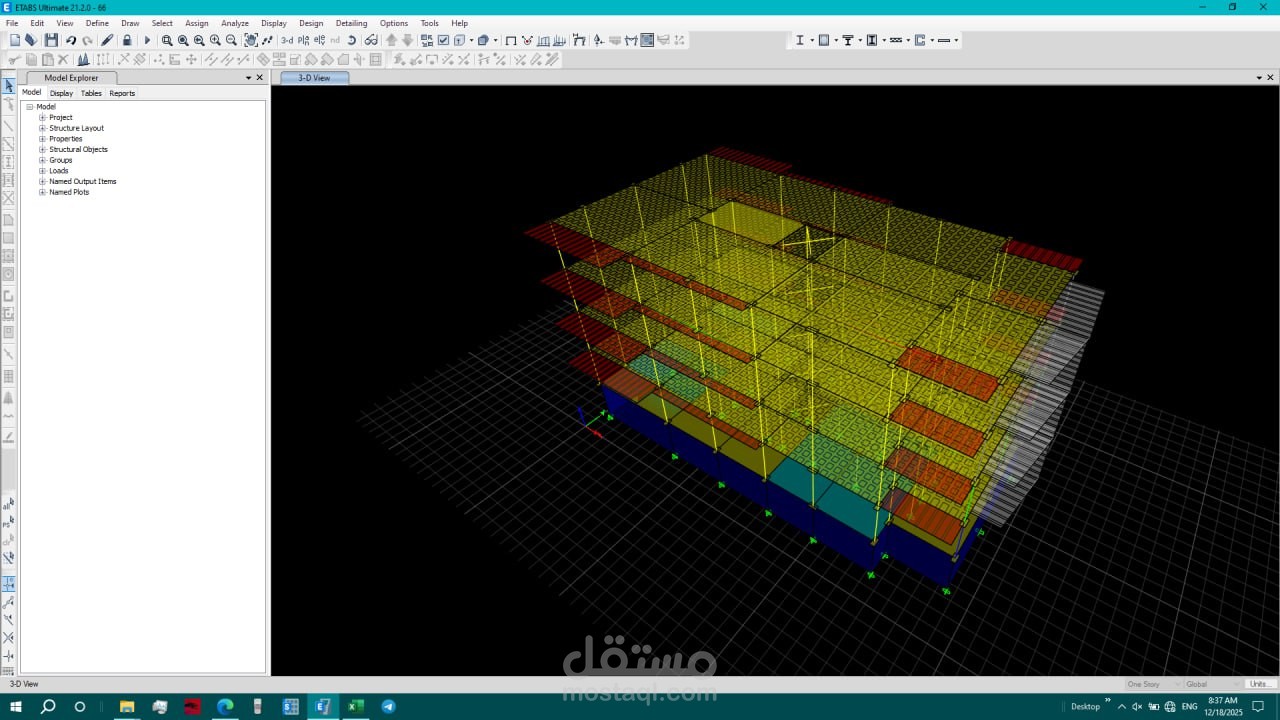Viewport: 1280px width, 720px height.
Task: Save the model with the floppy disk icon
Action: (51, 40)
